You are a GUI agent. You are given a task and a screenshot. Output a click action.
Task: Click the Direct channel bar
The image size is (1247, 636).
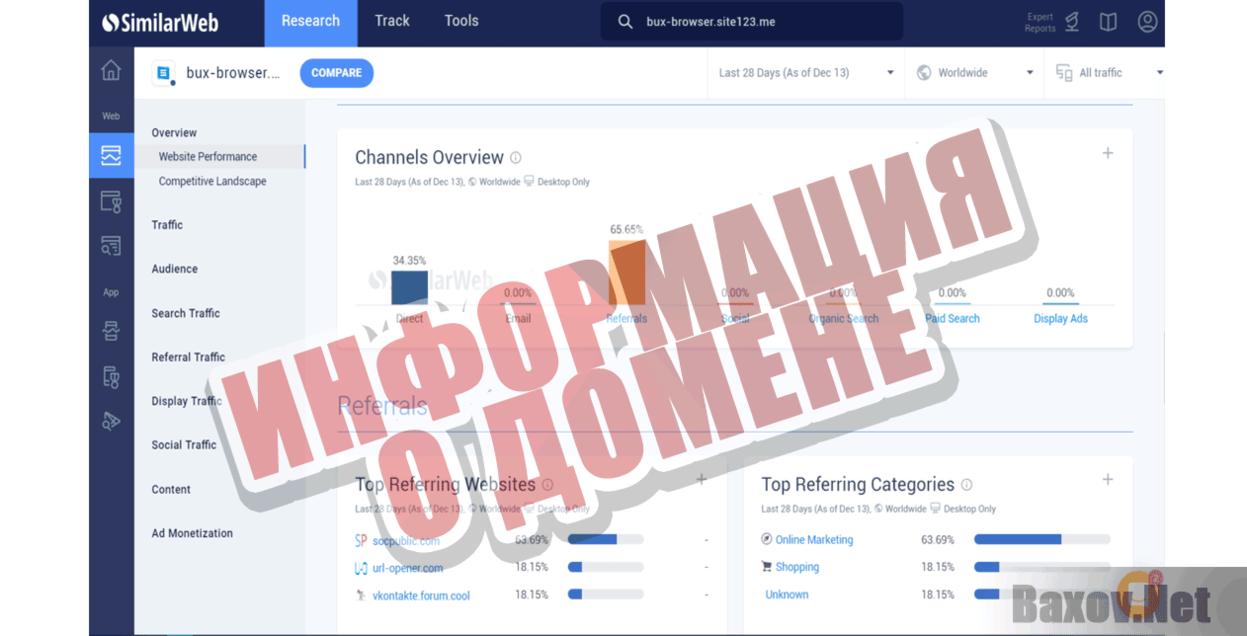click(410, 288)
